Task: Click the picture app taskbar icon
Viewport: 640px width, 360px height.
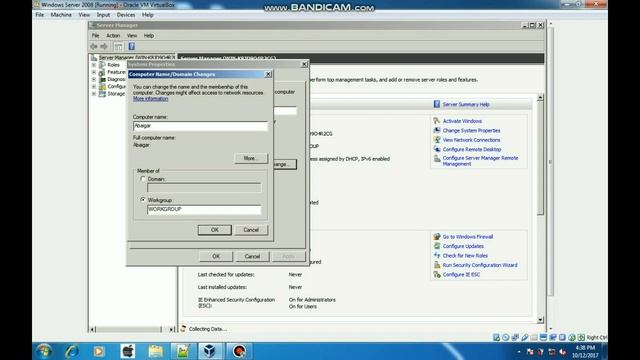Action: pos(183,351)
